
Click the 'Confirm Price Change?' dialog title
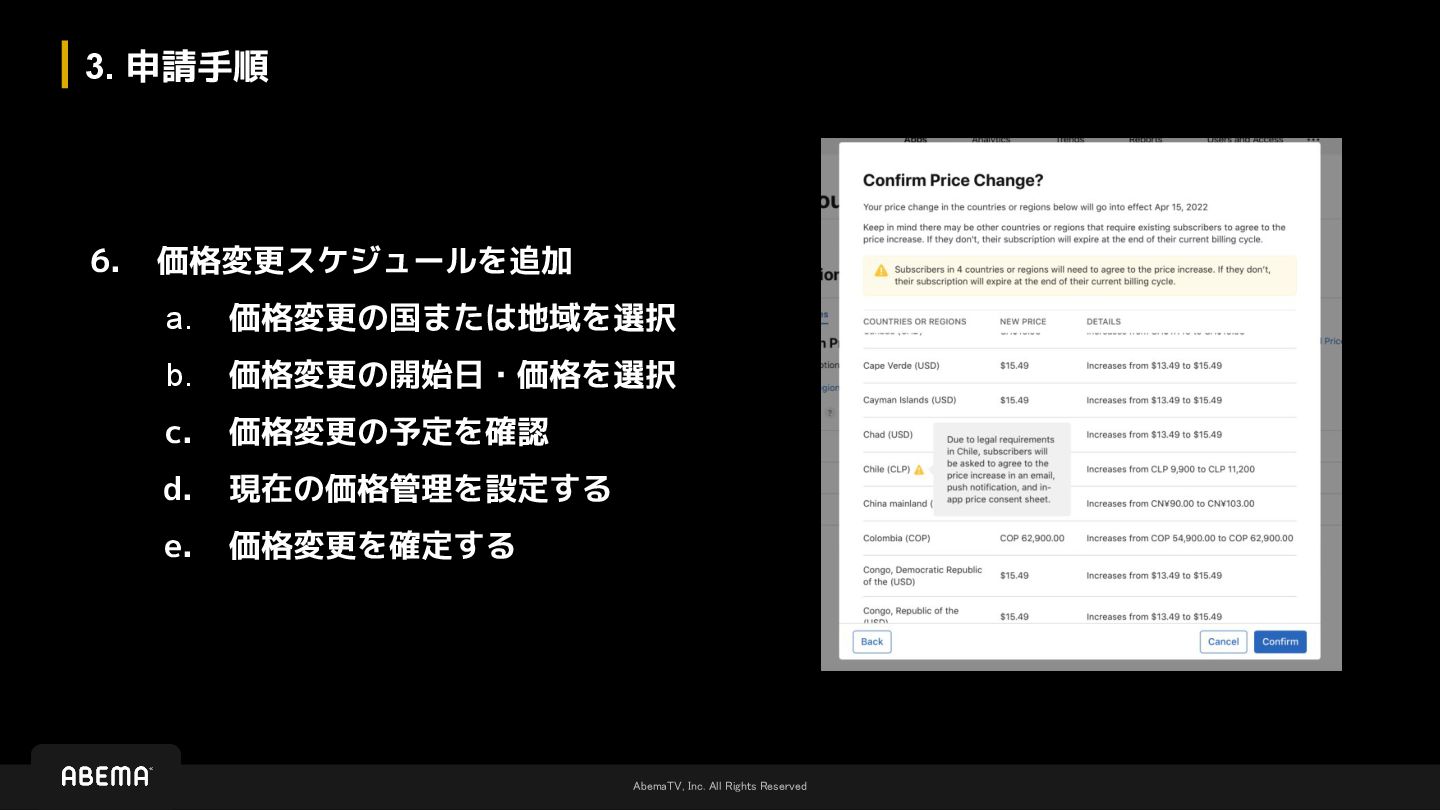click(x=953, y=181)
